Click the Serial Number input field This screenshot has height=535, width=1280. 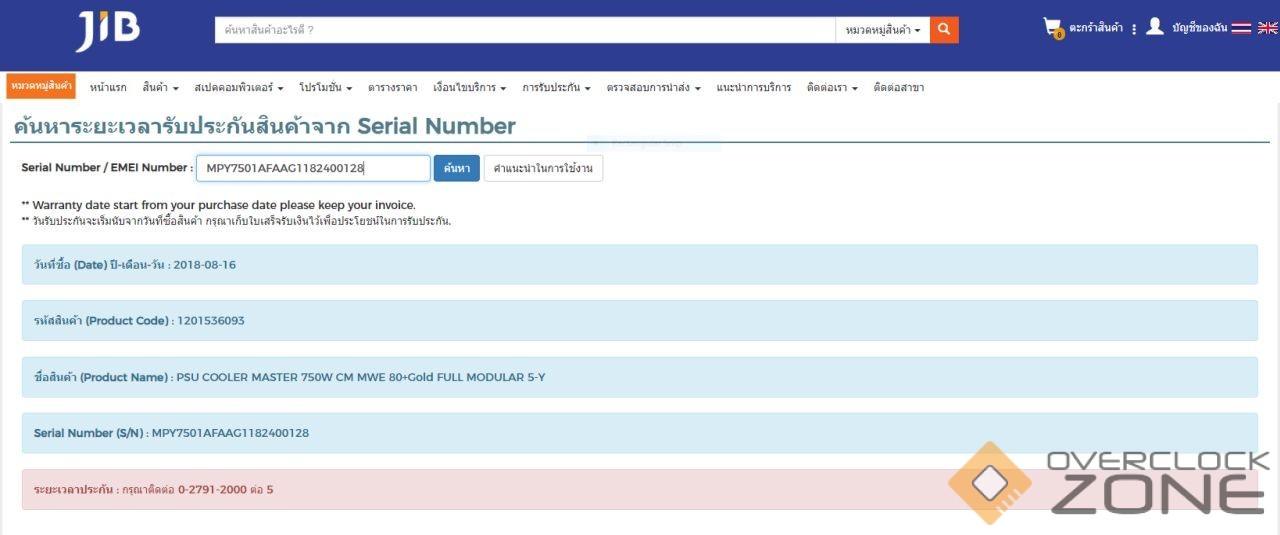tap(313, 168)
